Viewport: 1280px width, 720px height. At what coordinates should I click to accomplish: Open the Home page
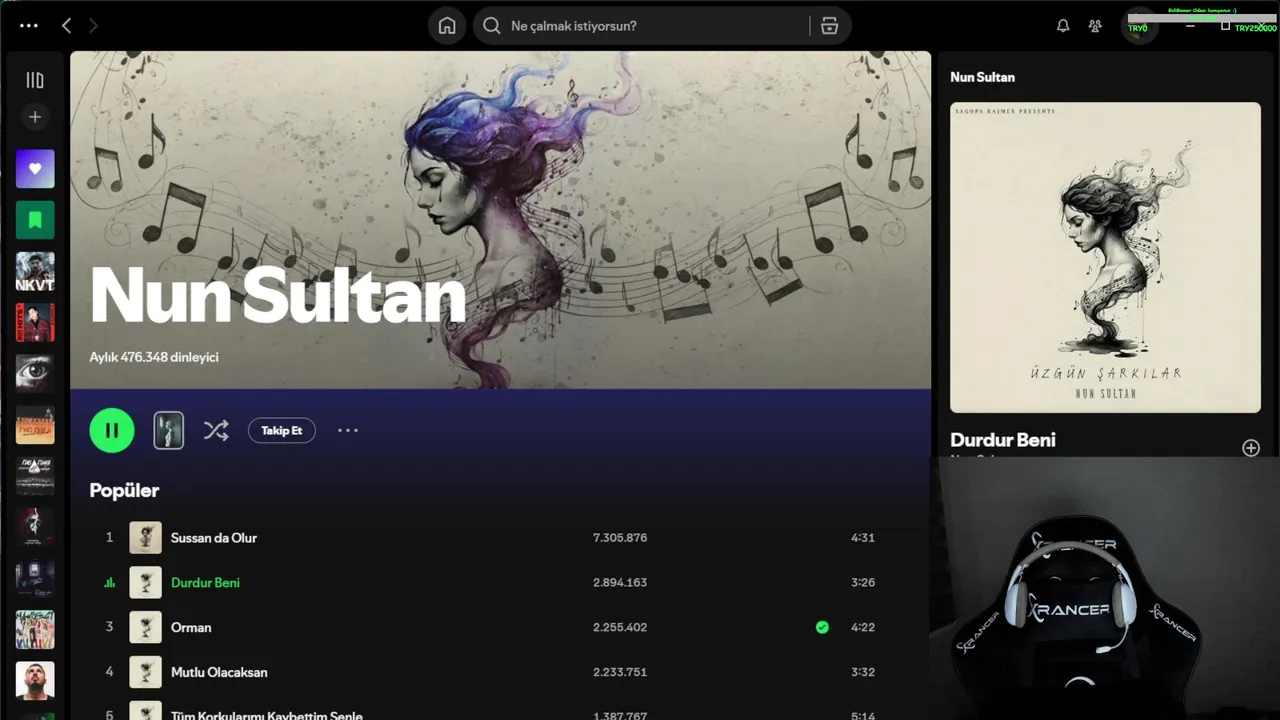[447, 26]
